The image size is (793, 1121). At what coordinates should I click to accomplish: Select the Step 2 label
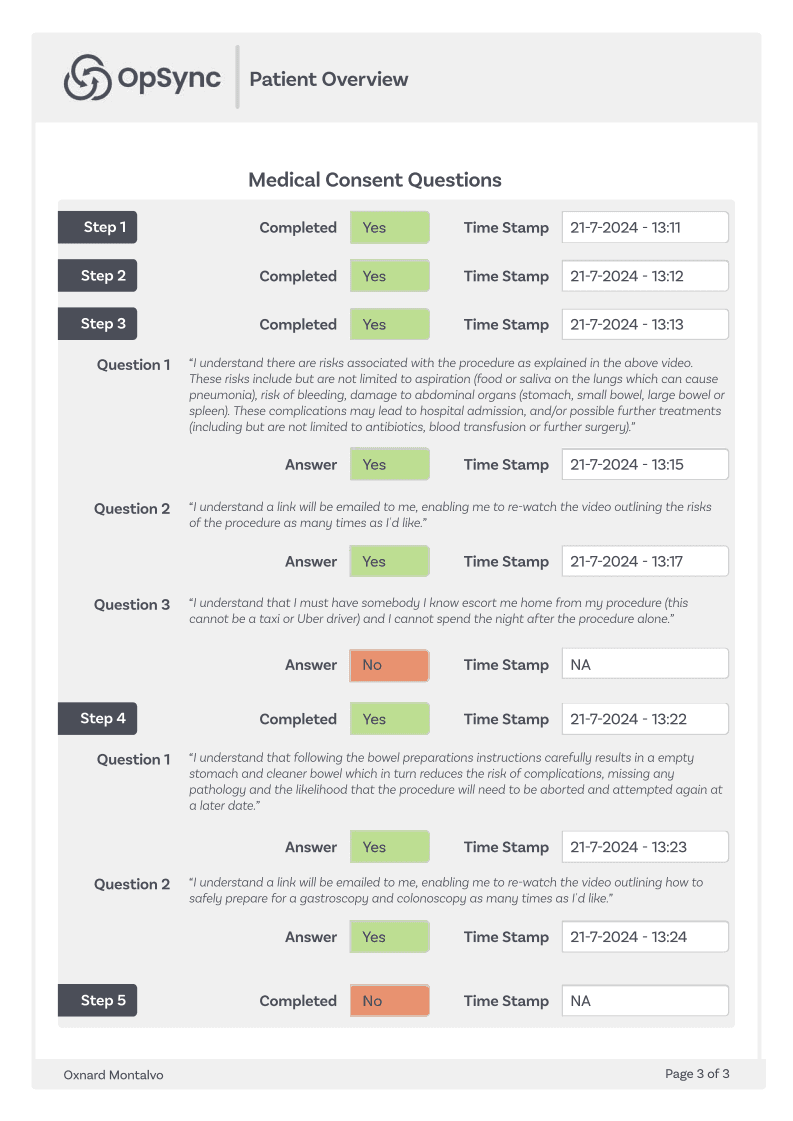[97, 276]
